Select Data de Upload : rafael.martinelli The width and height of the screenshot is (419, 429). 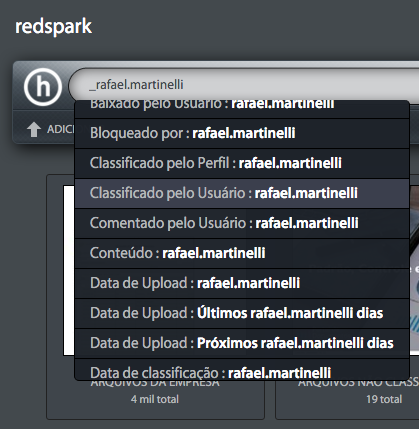(x=242, y=283)
